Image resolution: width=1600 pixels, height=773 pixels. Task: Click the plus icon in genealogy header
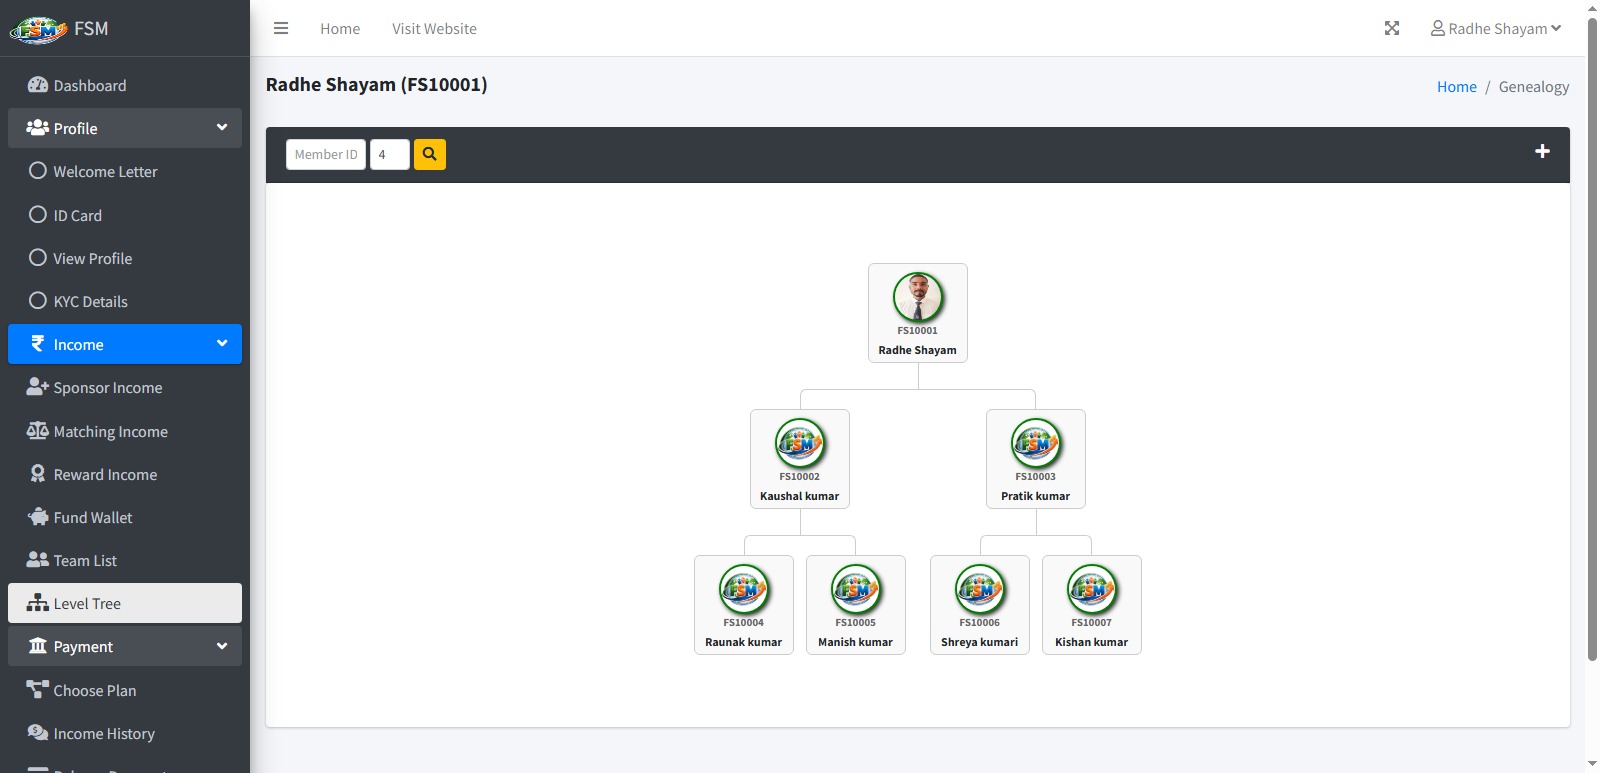pyautogui.click(x=1542, y=151)
